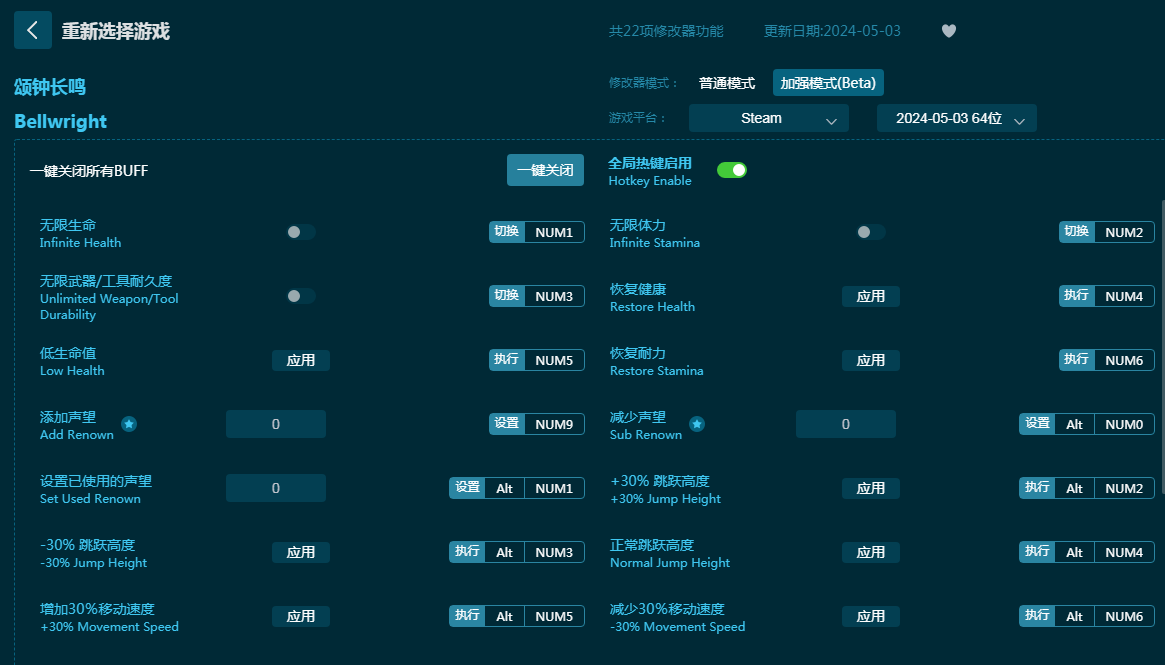The height and width of the screenshot is (665, 1165).
Task: Click the 切换 label for Infinite Health
Action: [507, 232]
